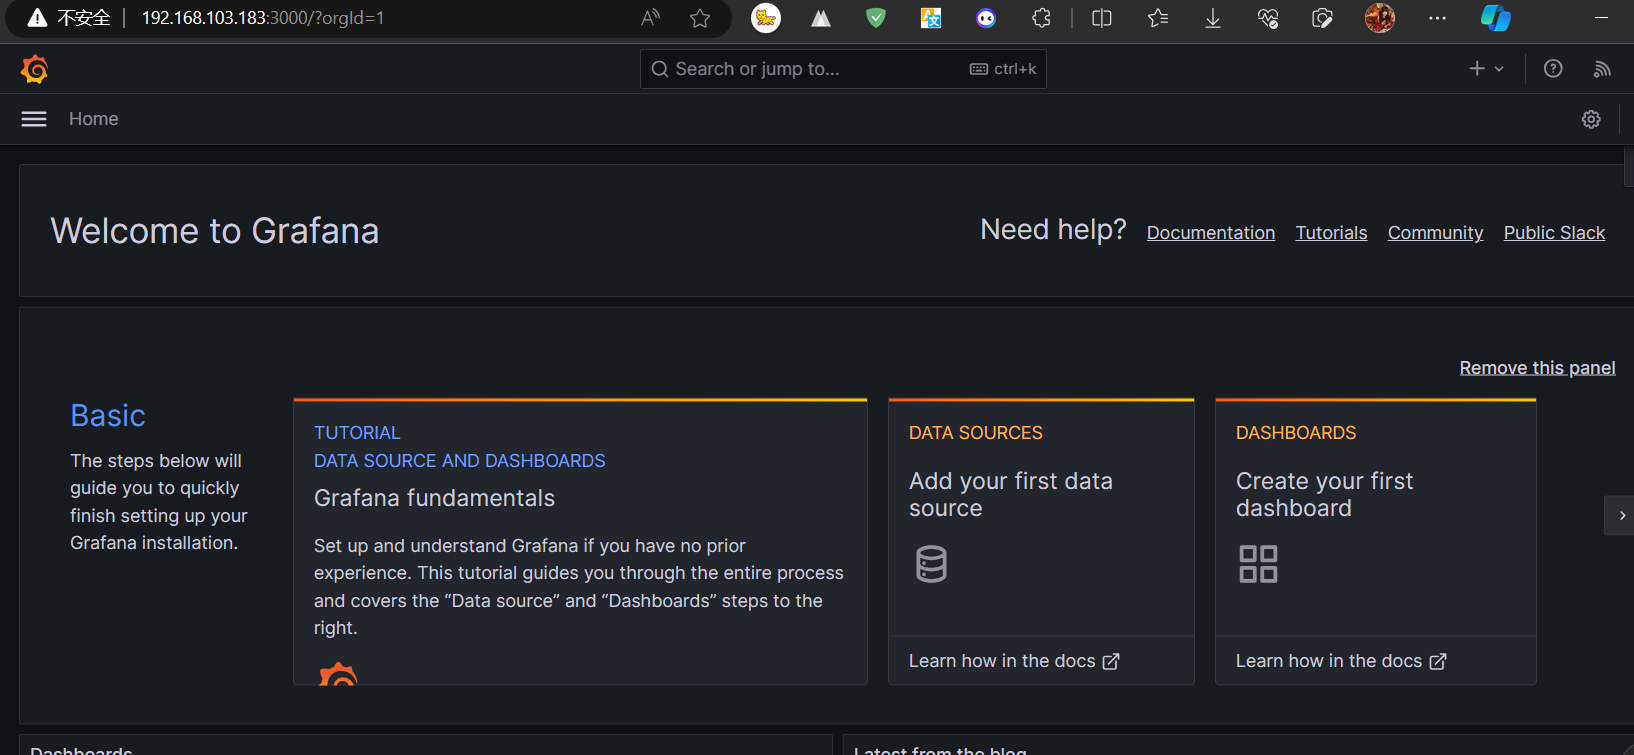Click the not secure warning icon
1634x755 pixels.
pyautogui.click(x=37, y=18)
